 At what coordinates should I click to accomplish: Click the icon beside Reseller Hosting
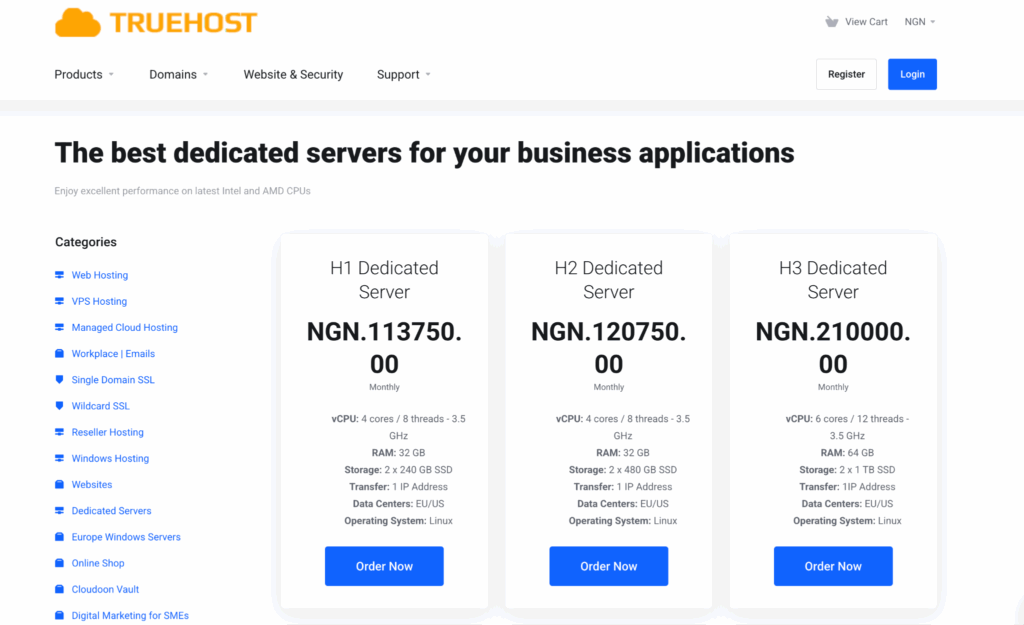pyautogui.click(x=59, y=432)
